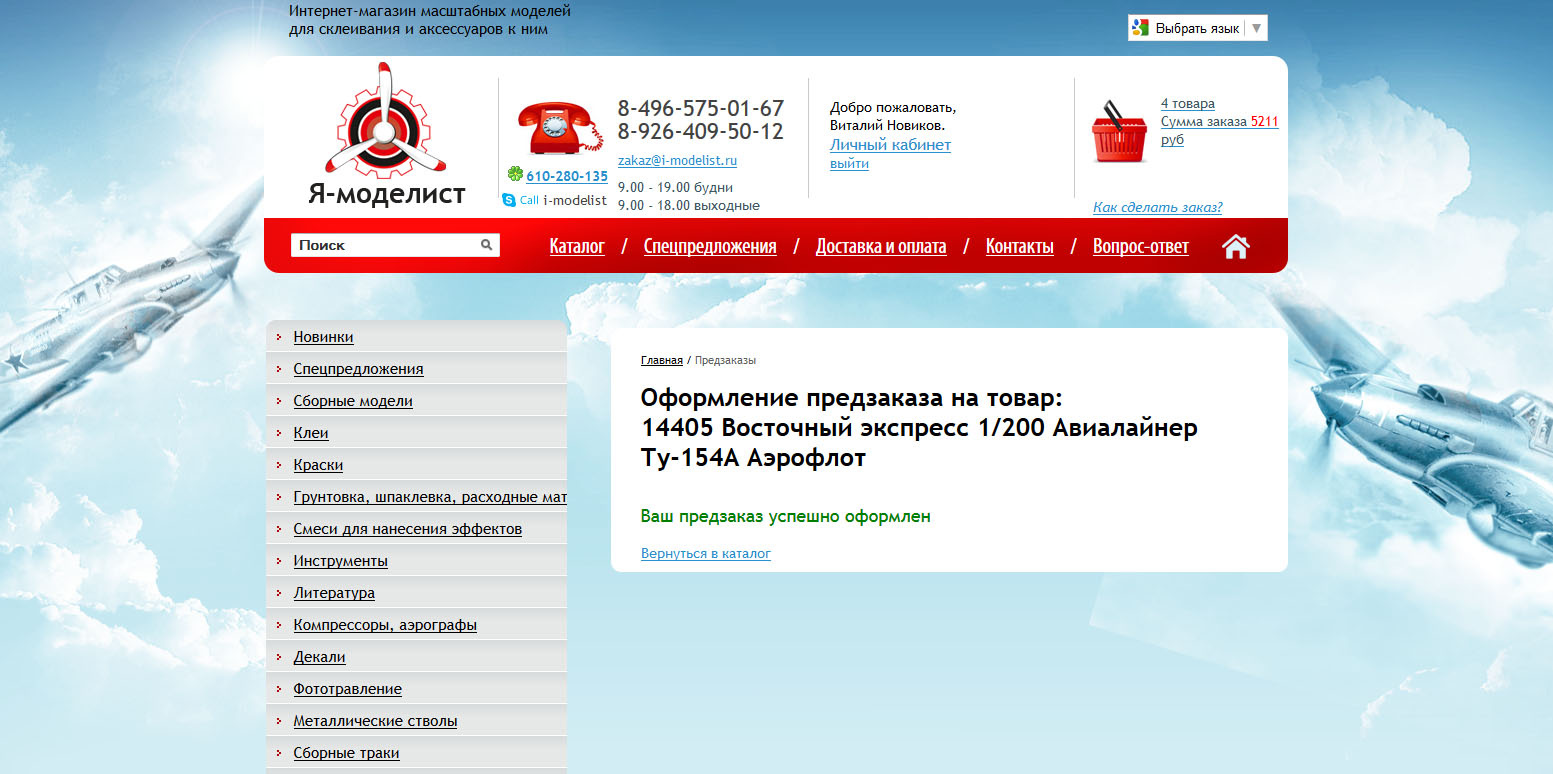Viewport: 1553px width, 774px height.
Task: Click the green ICQ icon near 610-280-135
Action: click(512, 175)
